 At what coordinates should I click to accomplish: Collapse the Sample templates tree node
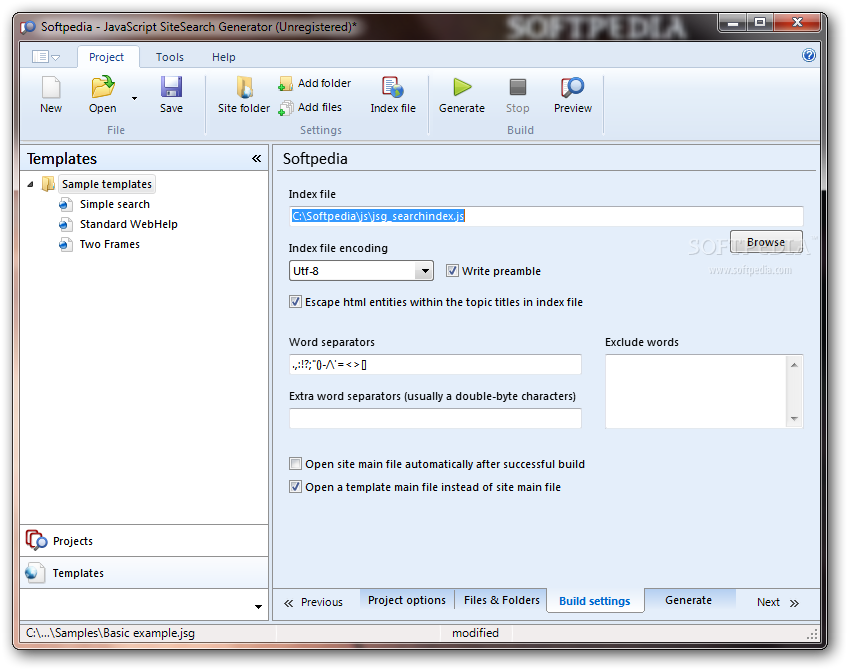click(x=31, y=184)
